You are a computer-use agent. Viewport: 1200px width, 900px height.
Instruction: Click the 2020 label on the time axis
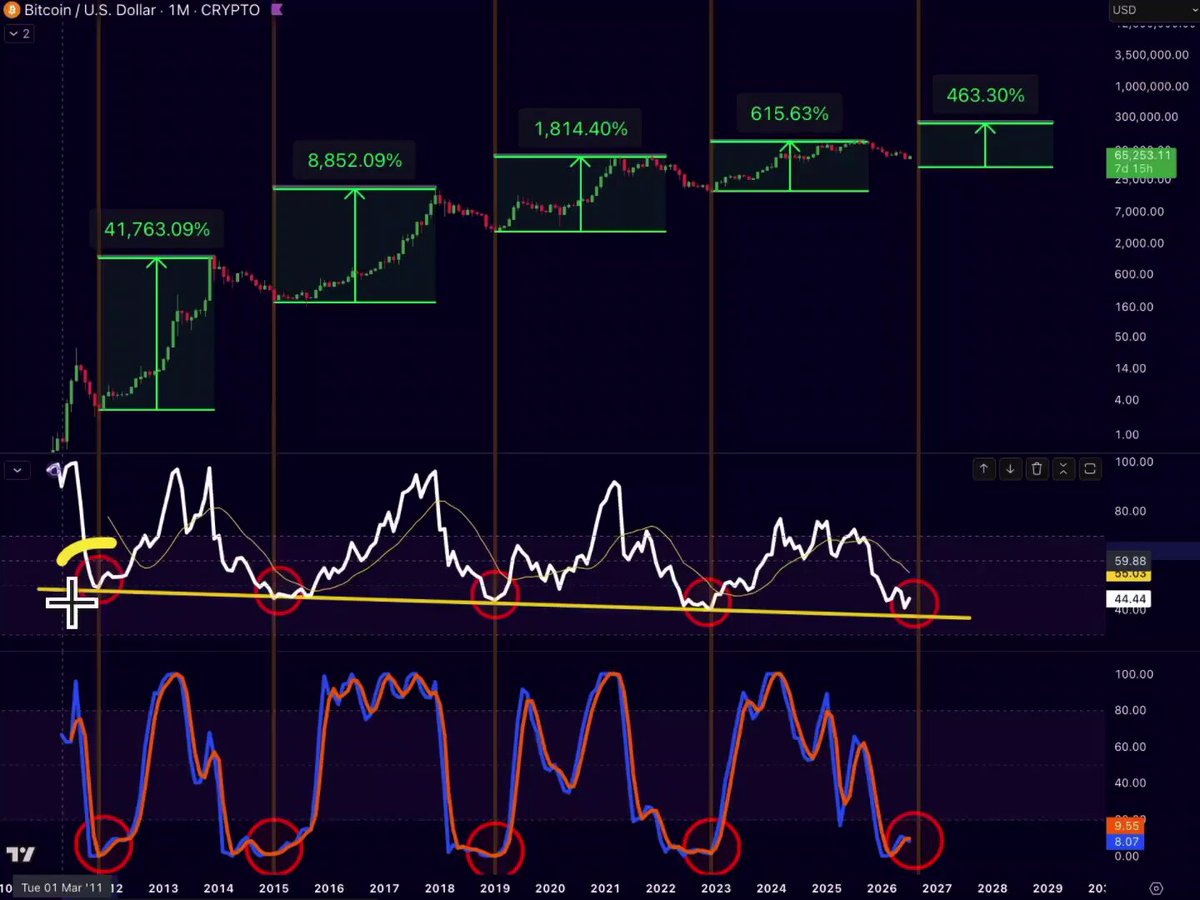(x=550, y=888)
